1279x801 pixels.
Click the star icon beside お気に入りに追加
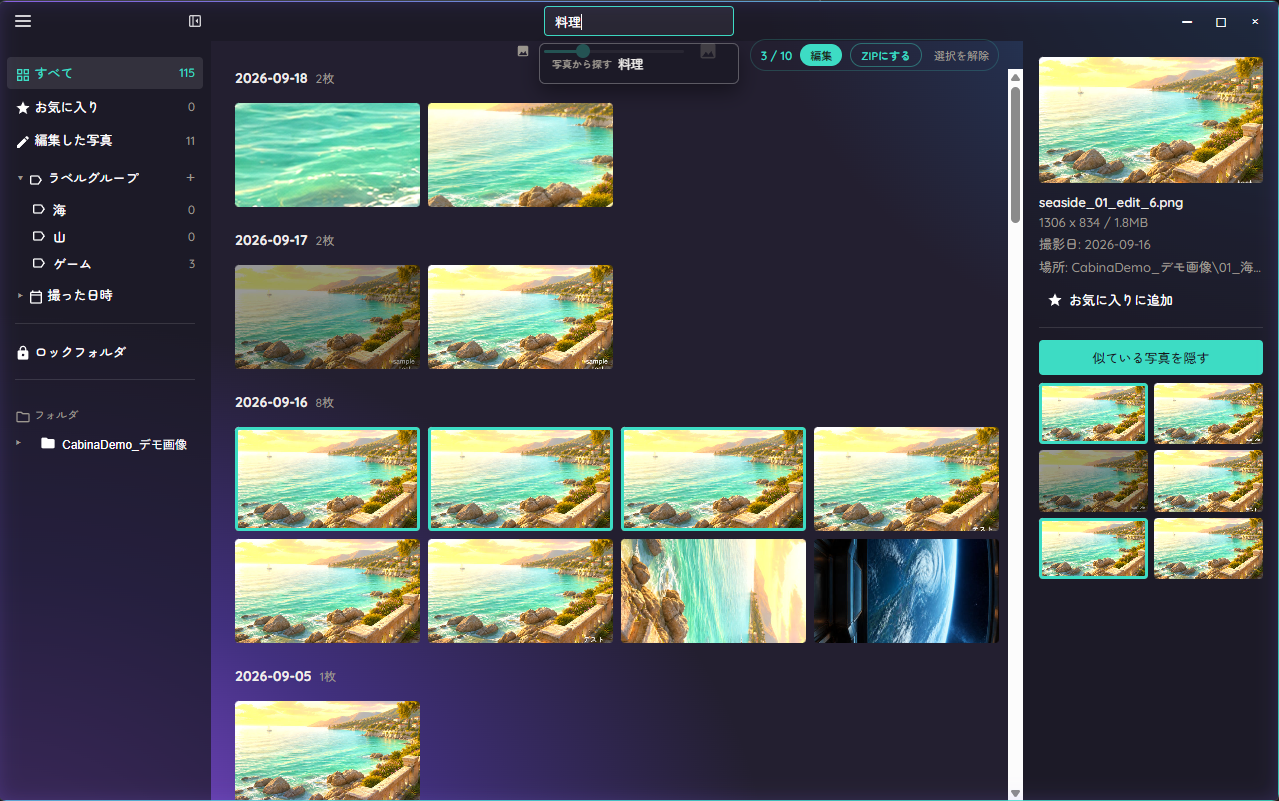click(x=1054, y=300)
